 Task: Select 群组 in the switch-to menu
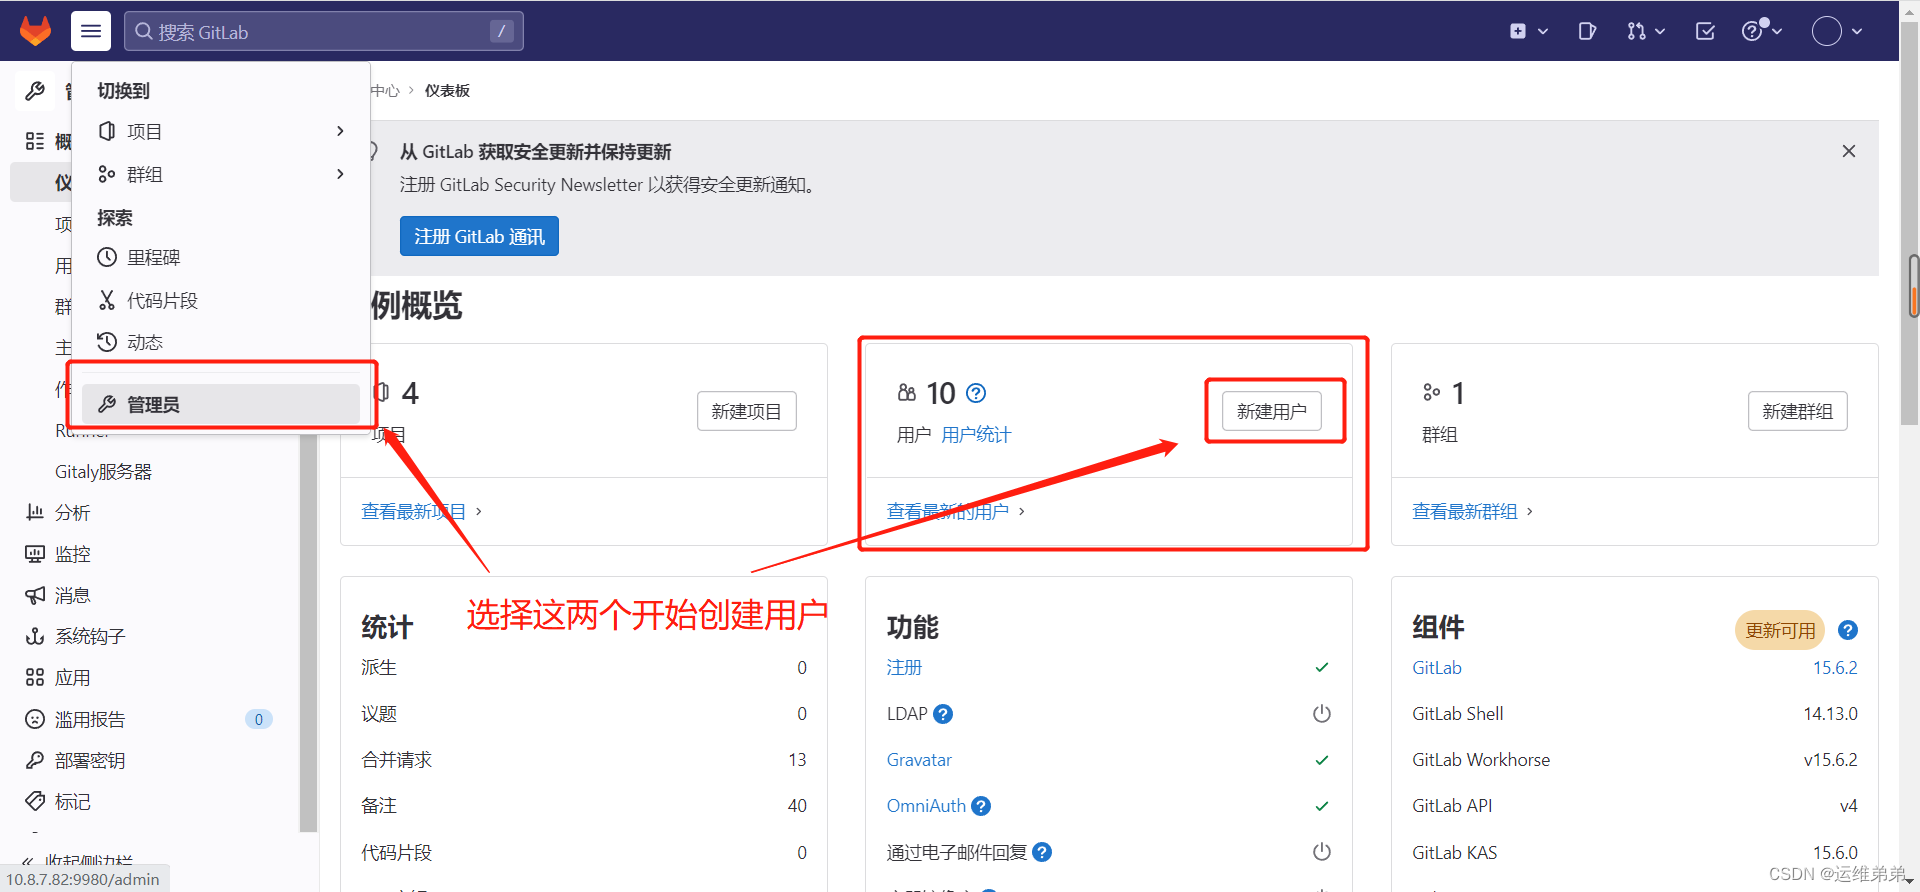point(145,174)
